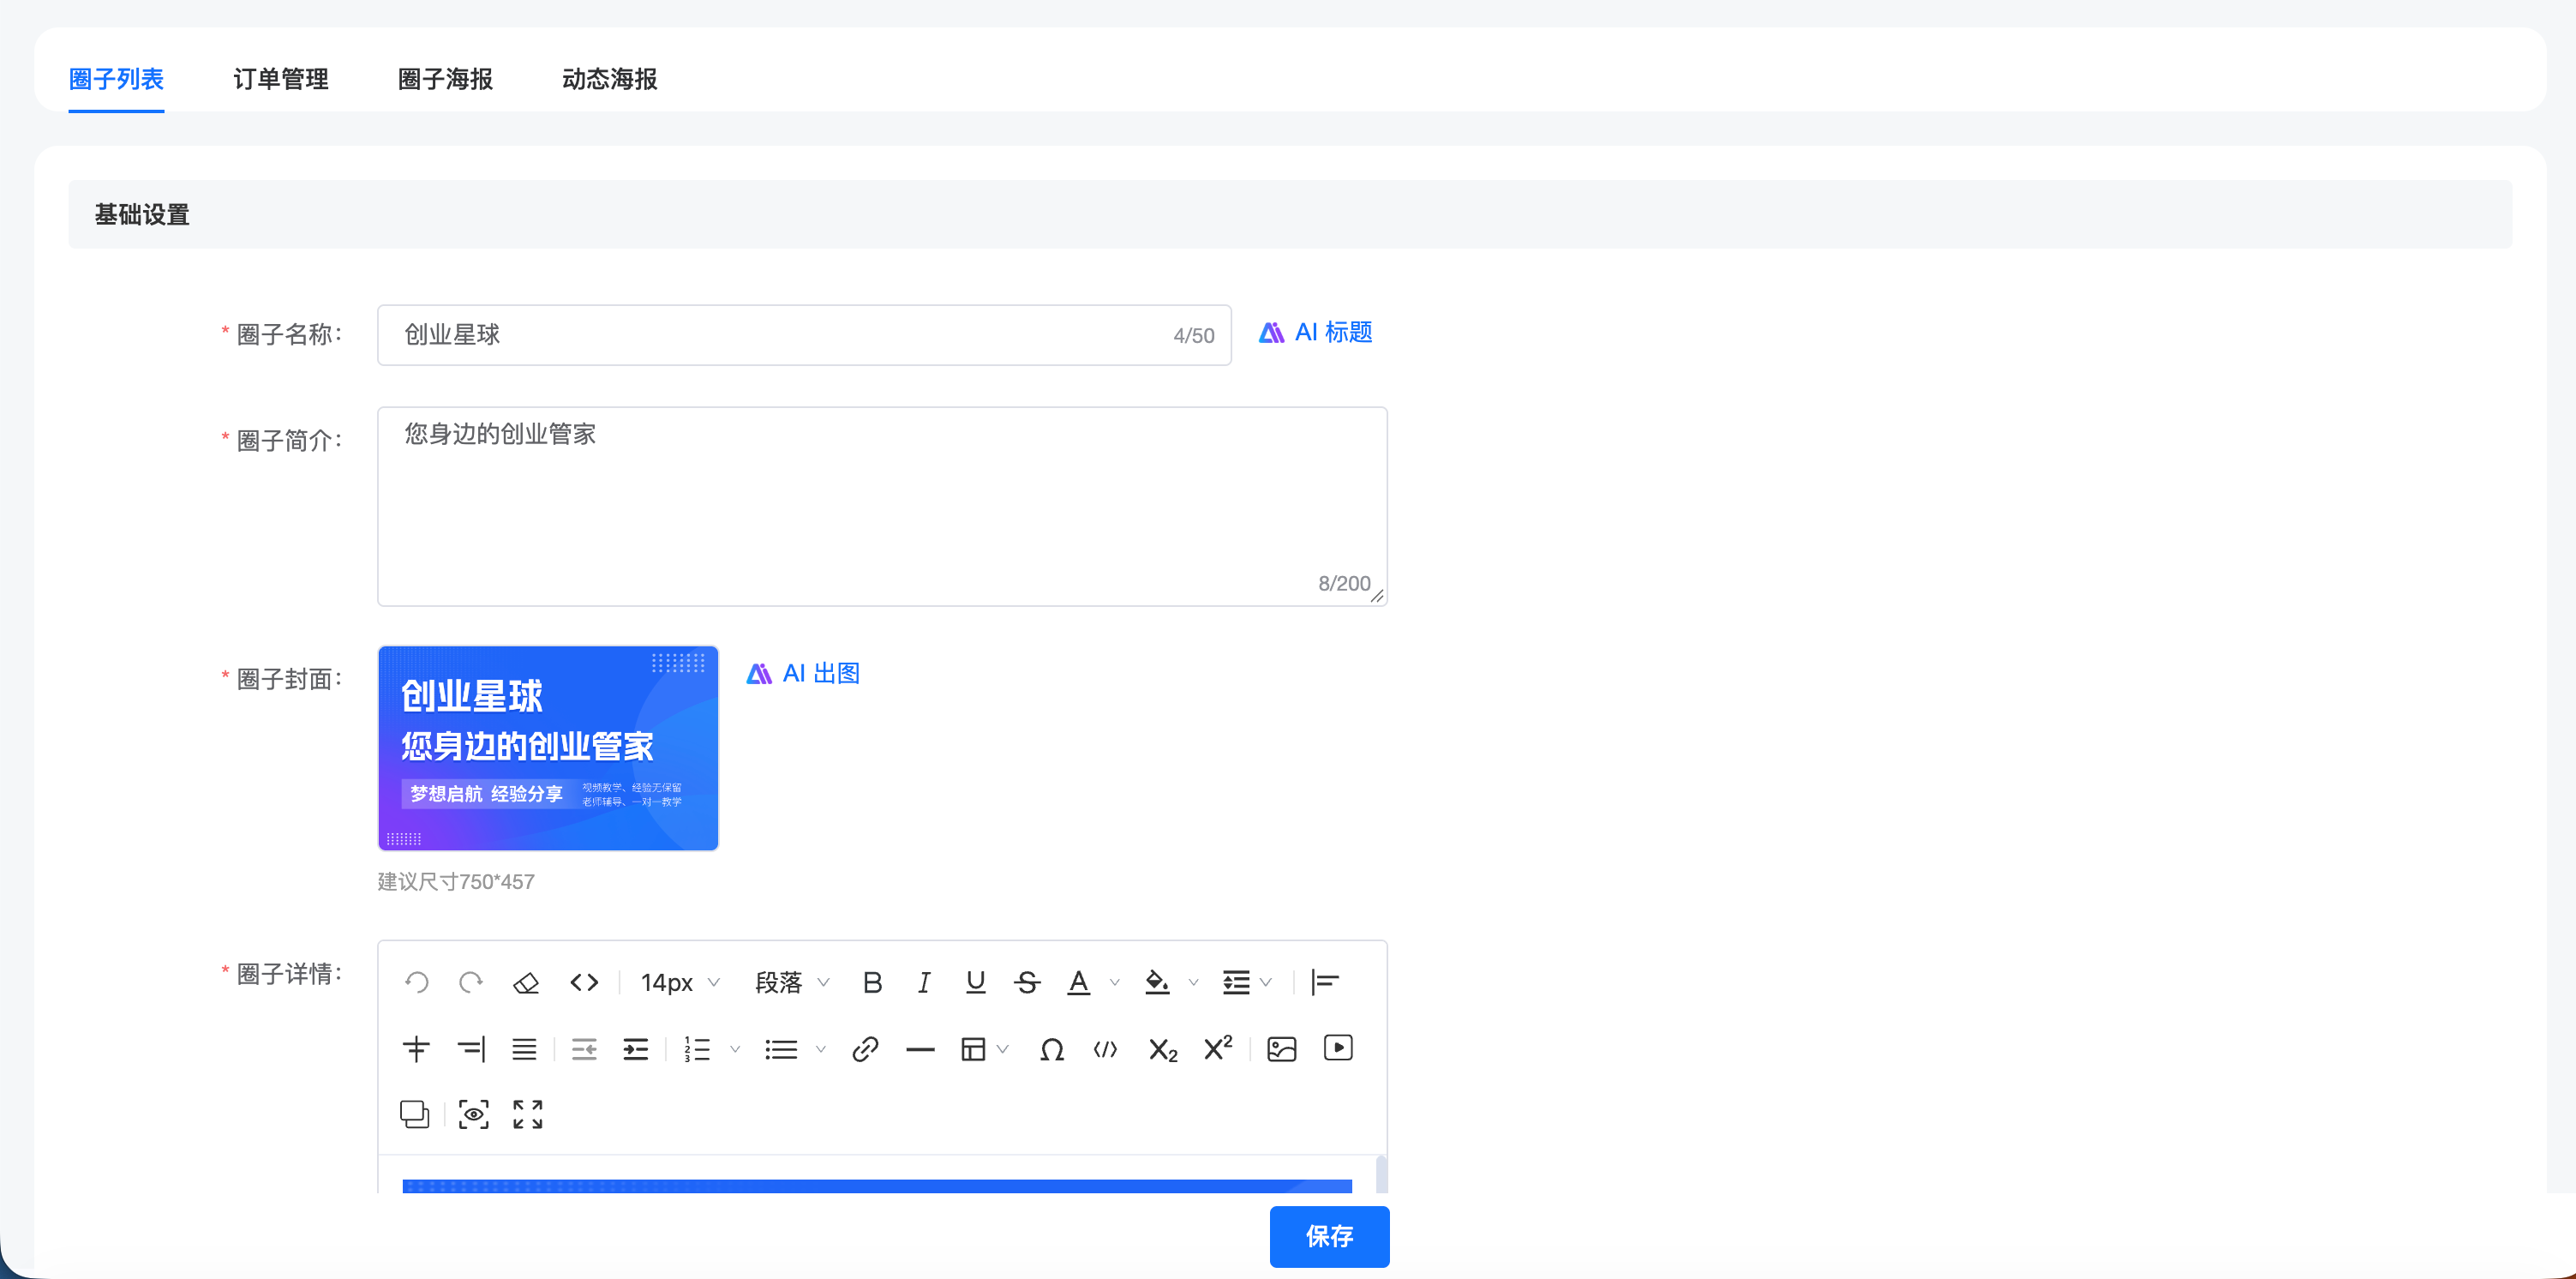The height and width of the screenshot is (1279, 2576).
Task: Switch to the 圈子海报 tab
Action: (445, 79)
